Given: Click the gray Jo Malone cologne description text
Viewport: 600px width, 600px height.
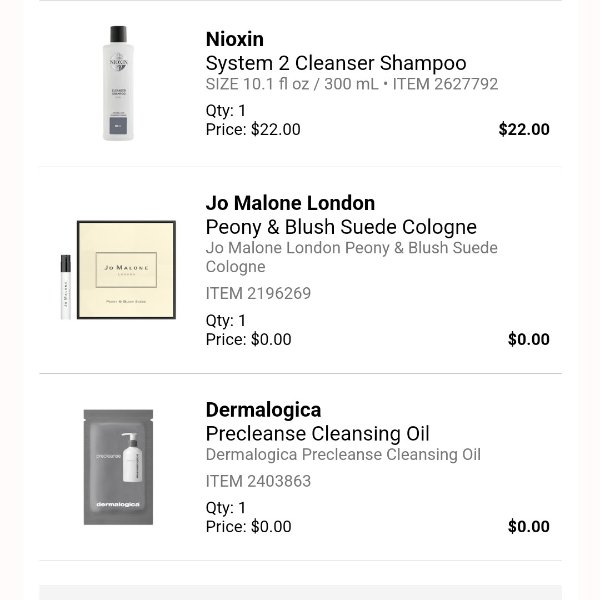Looking at the screenshot, I should [351, 257].
